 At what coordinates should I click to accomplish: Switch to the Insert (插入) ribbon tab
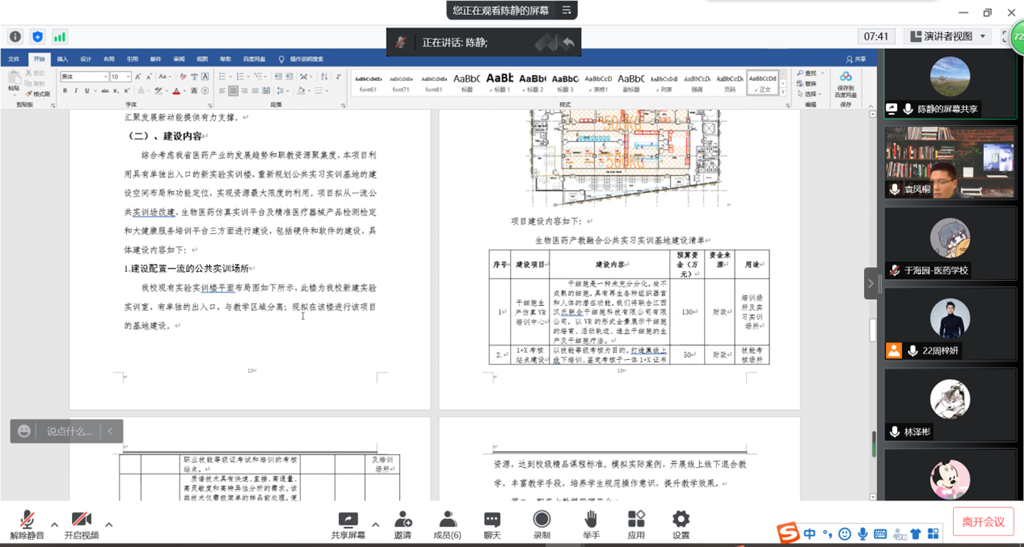point(63,59)
